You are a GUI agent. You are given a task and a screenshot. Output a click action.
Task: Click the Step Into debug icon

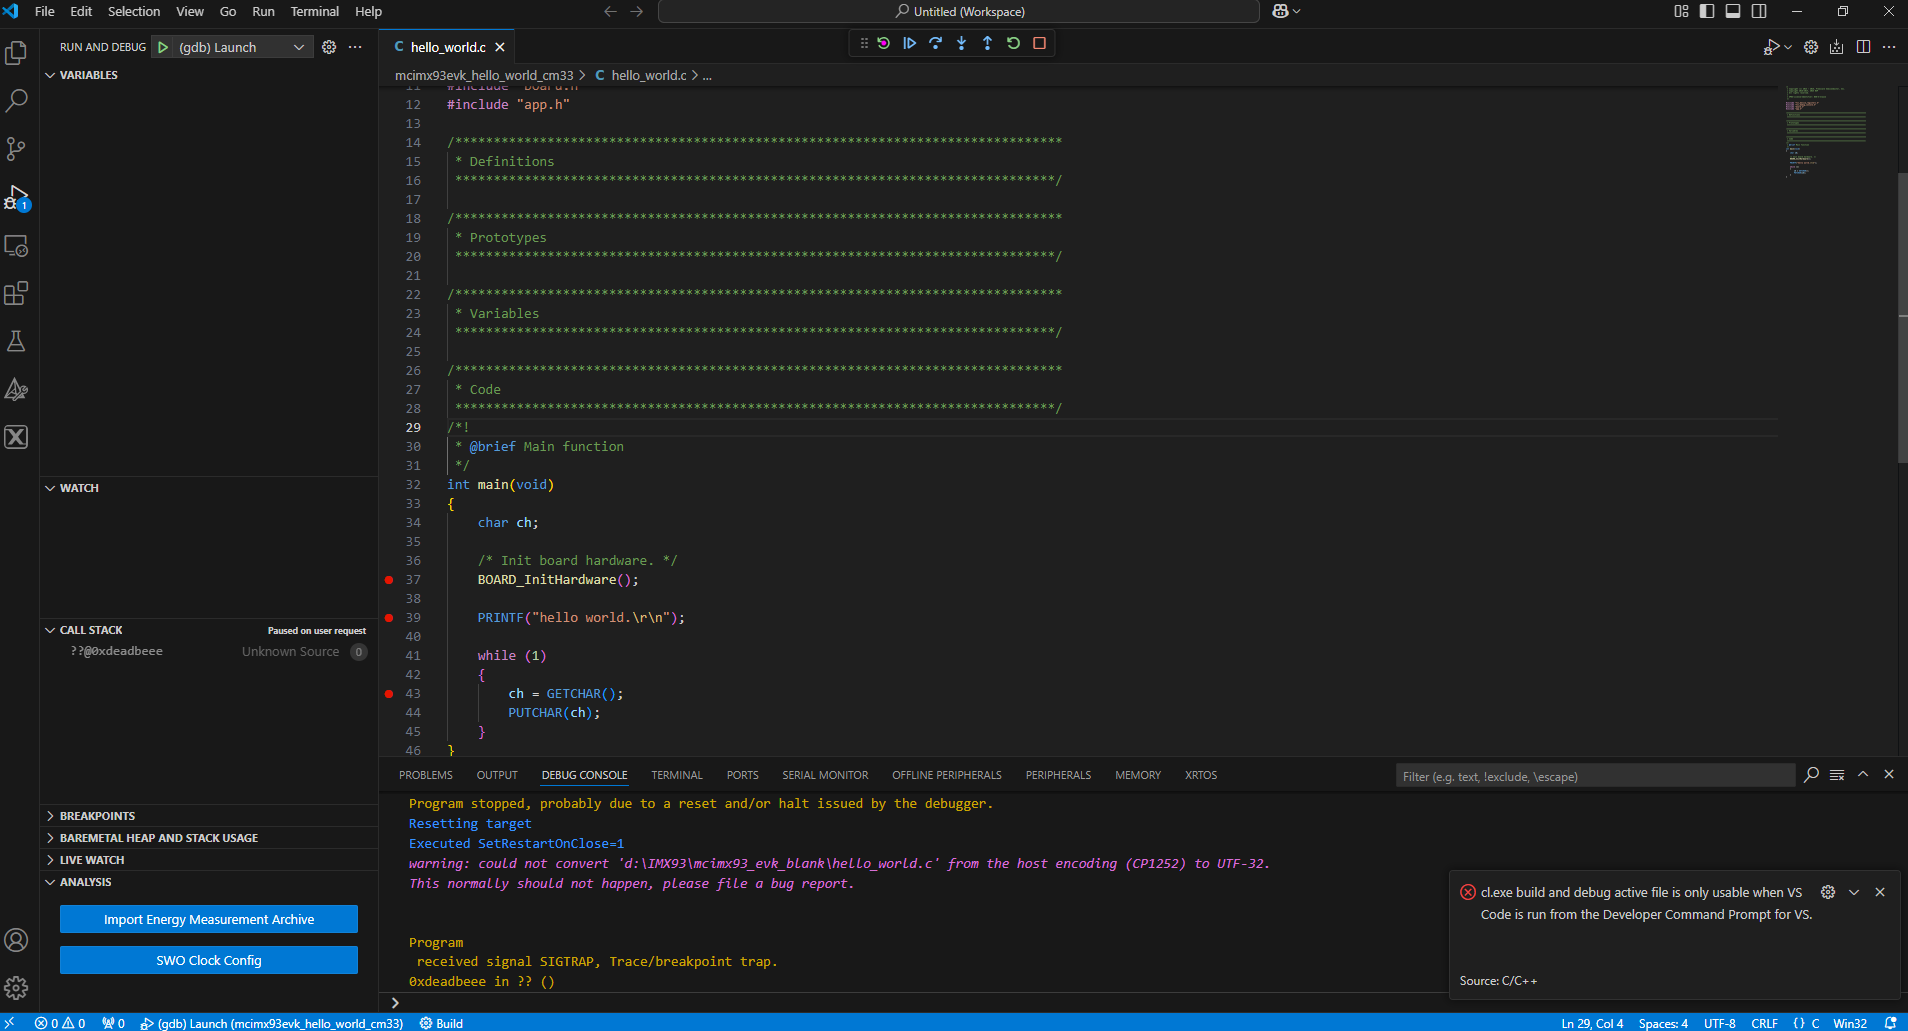pos(961,43)
